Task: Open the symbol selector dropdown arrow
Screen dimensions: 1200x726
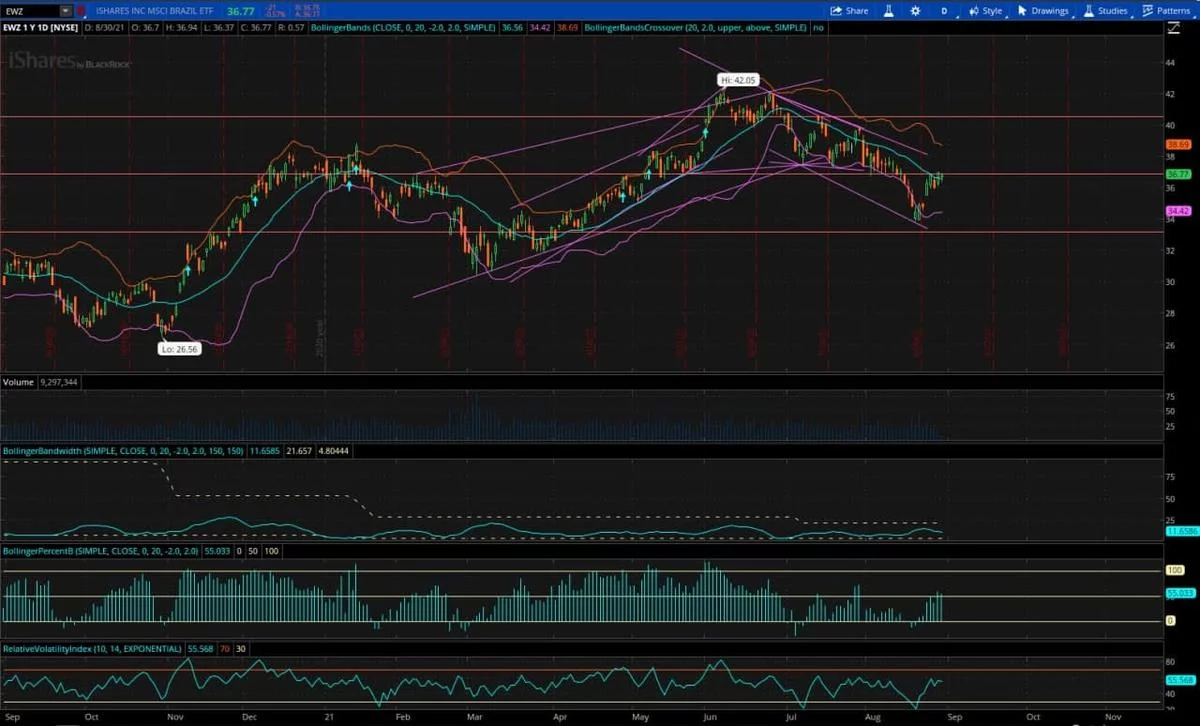Action: tap(66, 11)
